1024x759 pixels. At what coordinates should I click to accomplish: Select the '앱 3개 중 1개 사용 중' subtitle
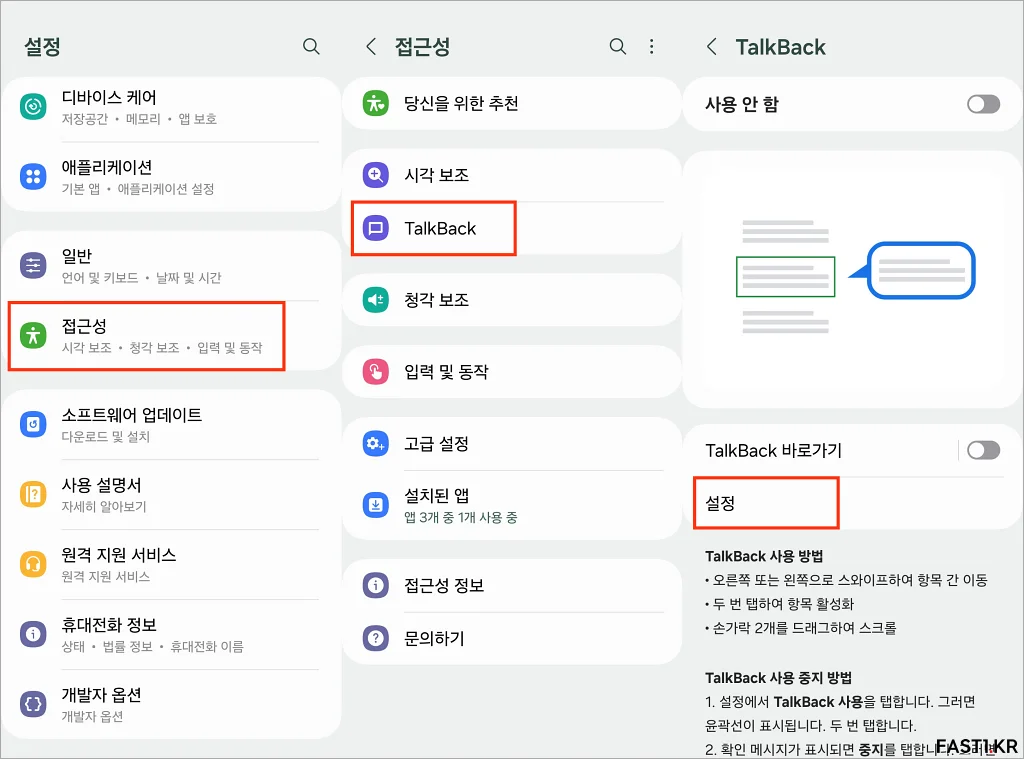461,518
